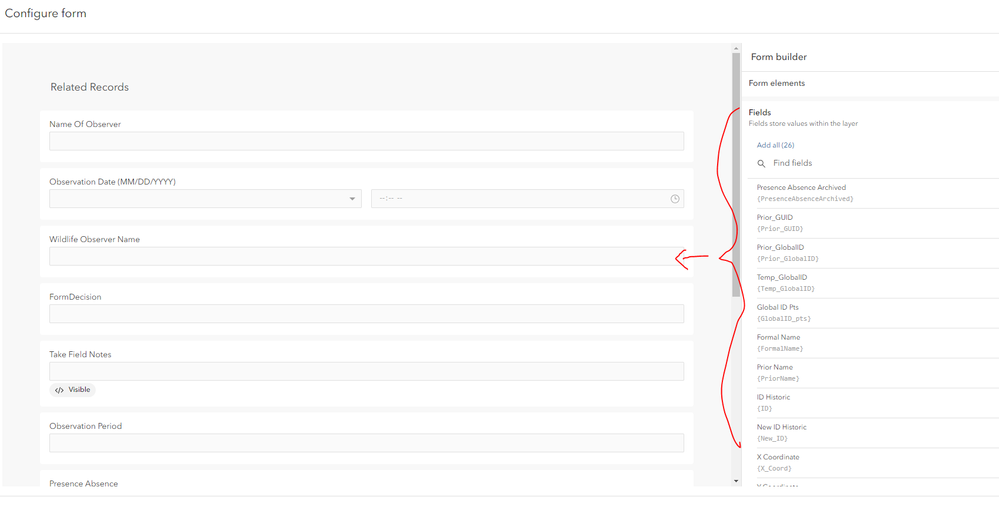Viewport: 999px width, 520px height.
Task: Select the X Coordinate field item
Action: pyautogui.click(x=873, y=463)
